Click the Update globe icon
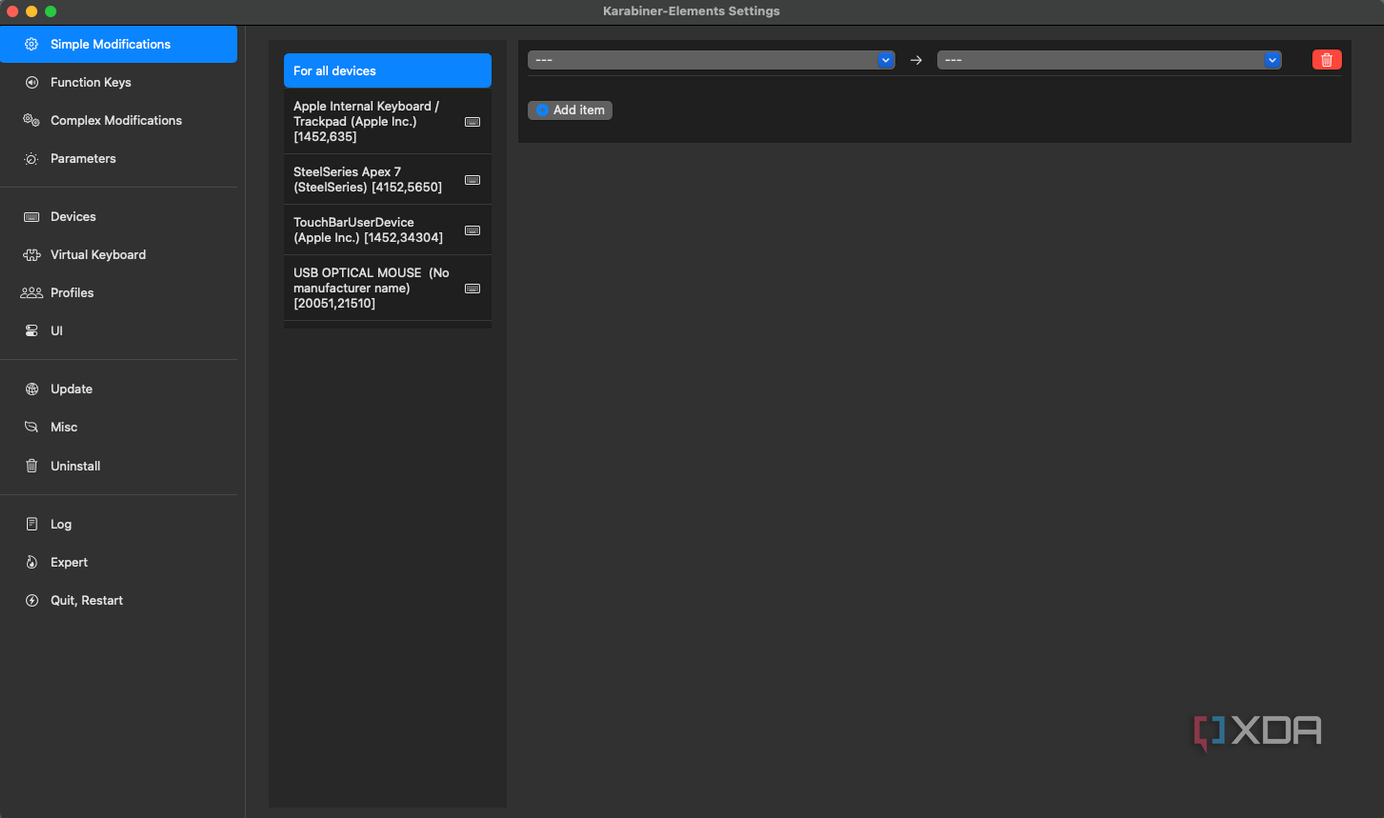This screenshot has height=818, width=1384. tap(31, 388)
